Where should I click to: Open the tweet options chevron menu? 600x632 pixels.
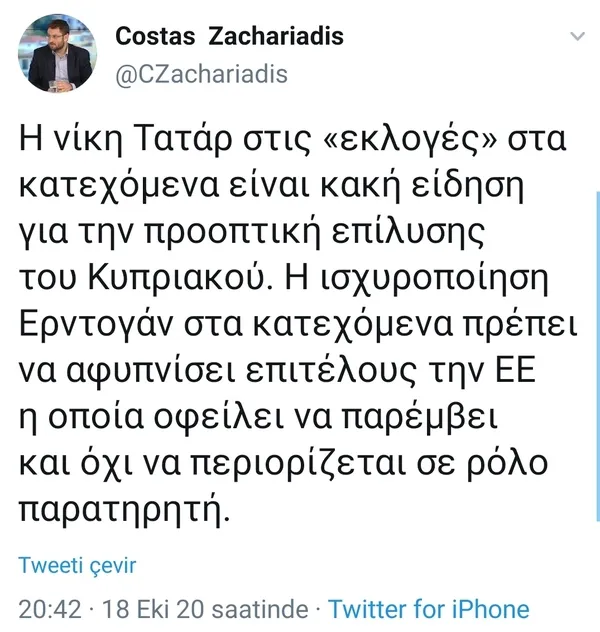pos(577,37)
